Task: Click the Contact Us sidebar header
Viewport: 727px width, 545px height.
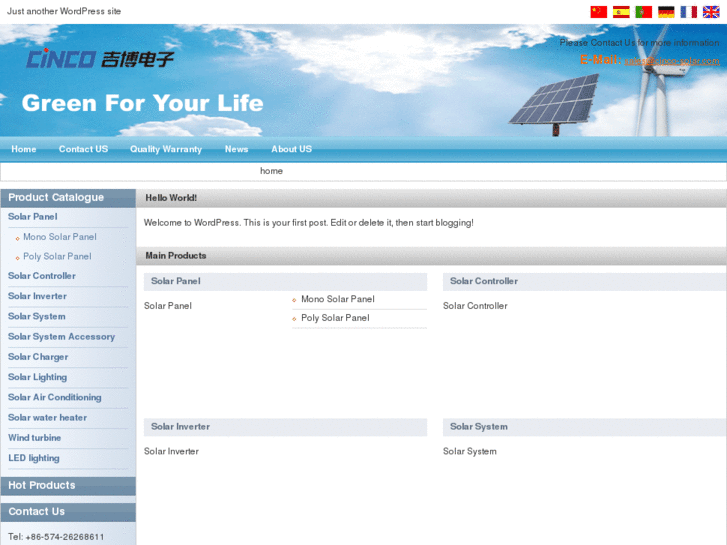Action: coord(68,512)
